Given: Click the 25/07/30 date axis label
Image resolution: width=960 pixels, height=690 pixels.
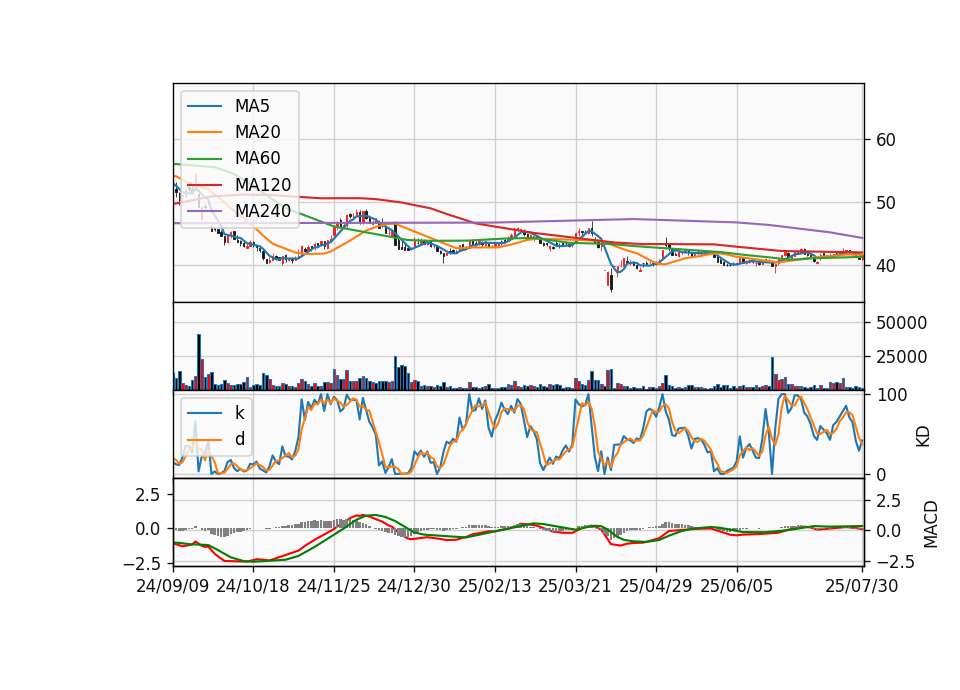Looking at the screenshot, I should (862, 586).
